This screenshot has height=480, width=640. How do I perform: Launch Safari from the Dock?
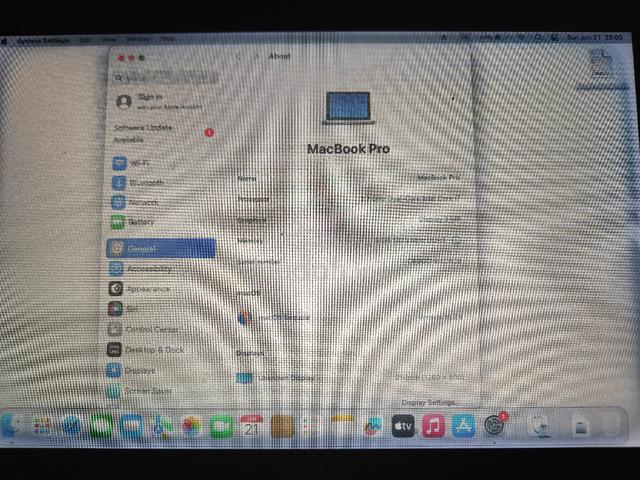(72, 427)
